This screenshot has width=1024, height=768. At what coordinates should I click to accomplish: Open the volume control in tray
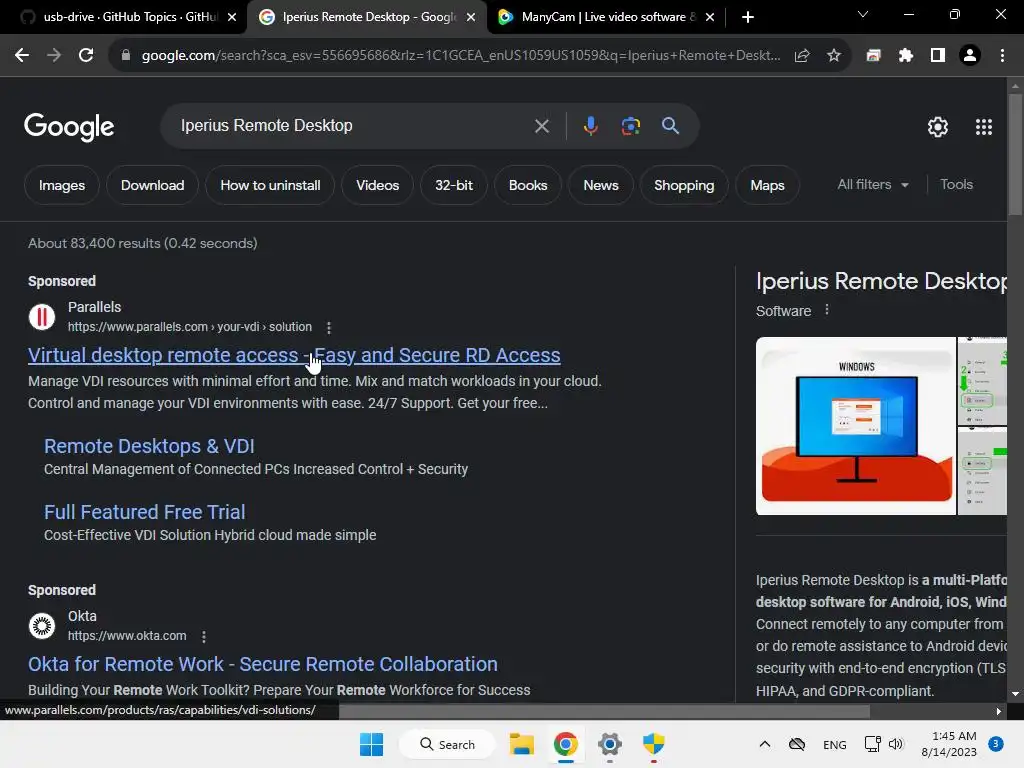click(x=896, y=744)
